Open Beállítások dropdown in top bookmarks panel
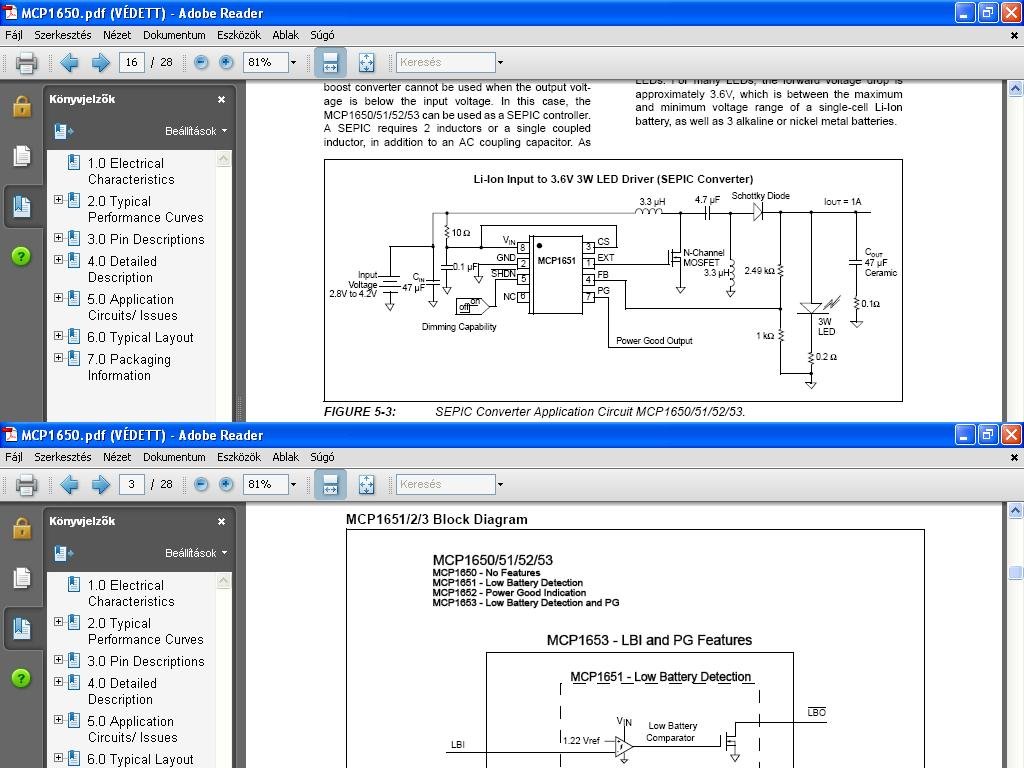 coord(195,131)
